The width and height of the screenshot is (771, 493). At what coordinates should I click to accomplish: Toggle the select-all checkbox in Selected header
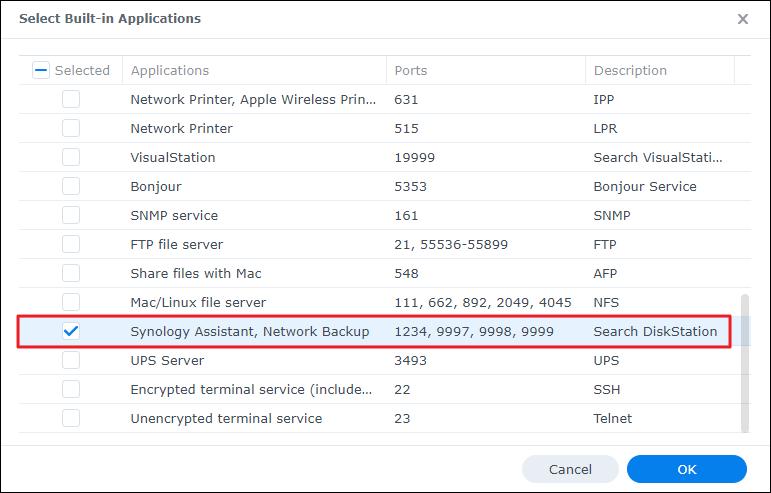coord(41,70)
